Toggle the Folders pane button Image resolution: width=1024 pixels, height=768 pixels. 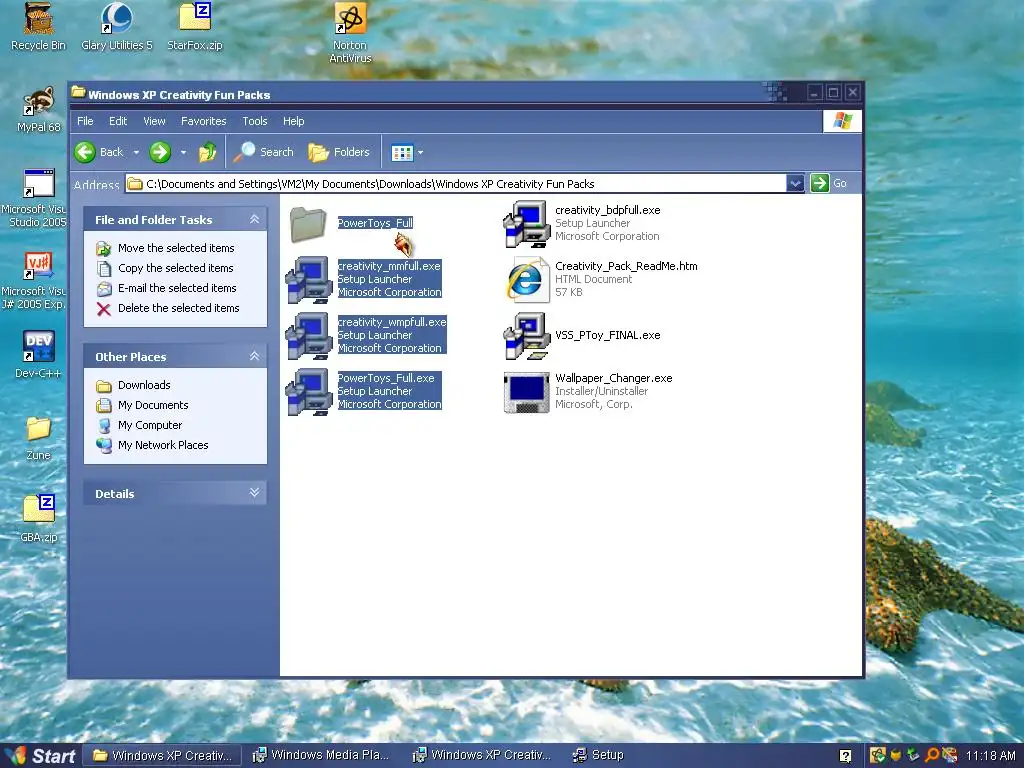340,152
